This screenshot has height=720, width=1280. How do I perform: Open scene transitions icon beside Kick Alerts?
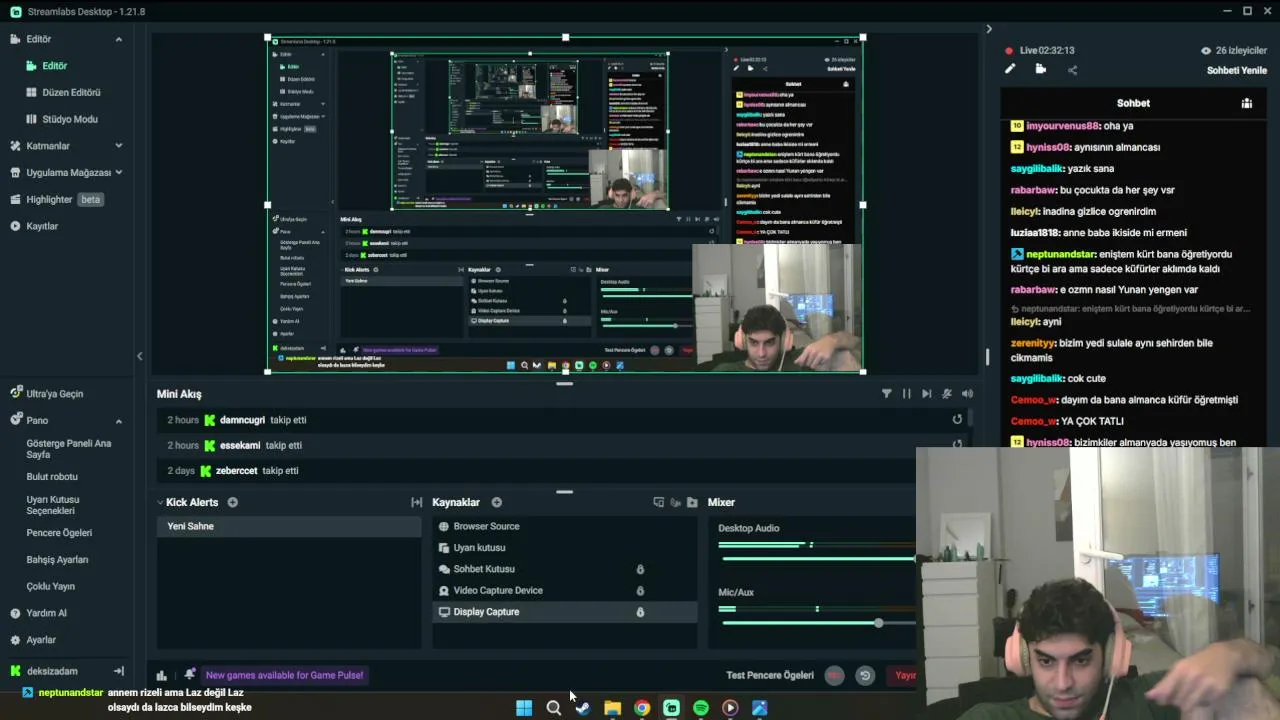tap(417, 502)
